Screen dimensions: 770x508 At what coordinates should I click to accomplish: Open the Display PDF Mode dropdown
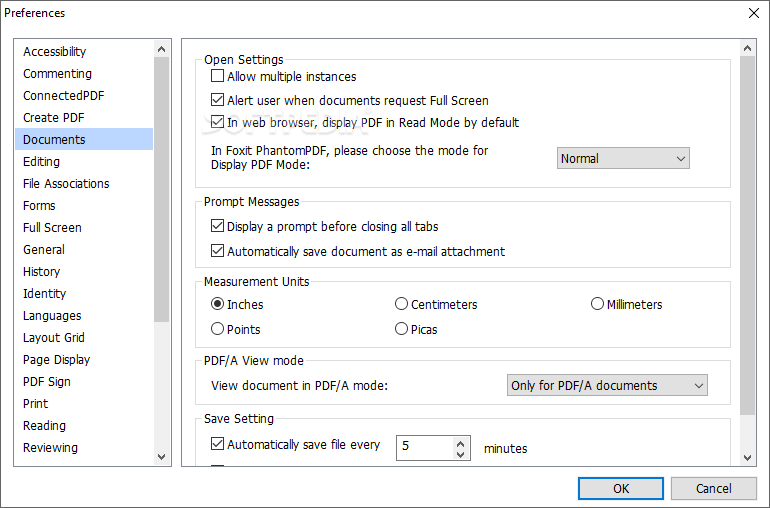click(x=623, y=158)
